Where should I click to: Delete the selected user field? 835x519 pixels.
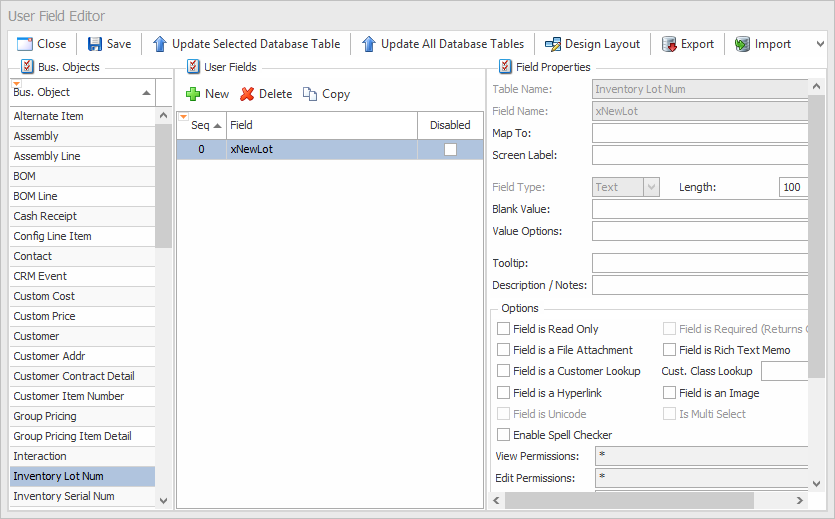[x=265, y=94]
